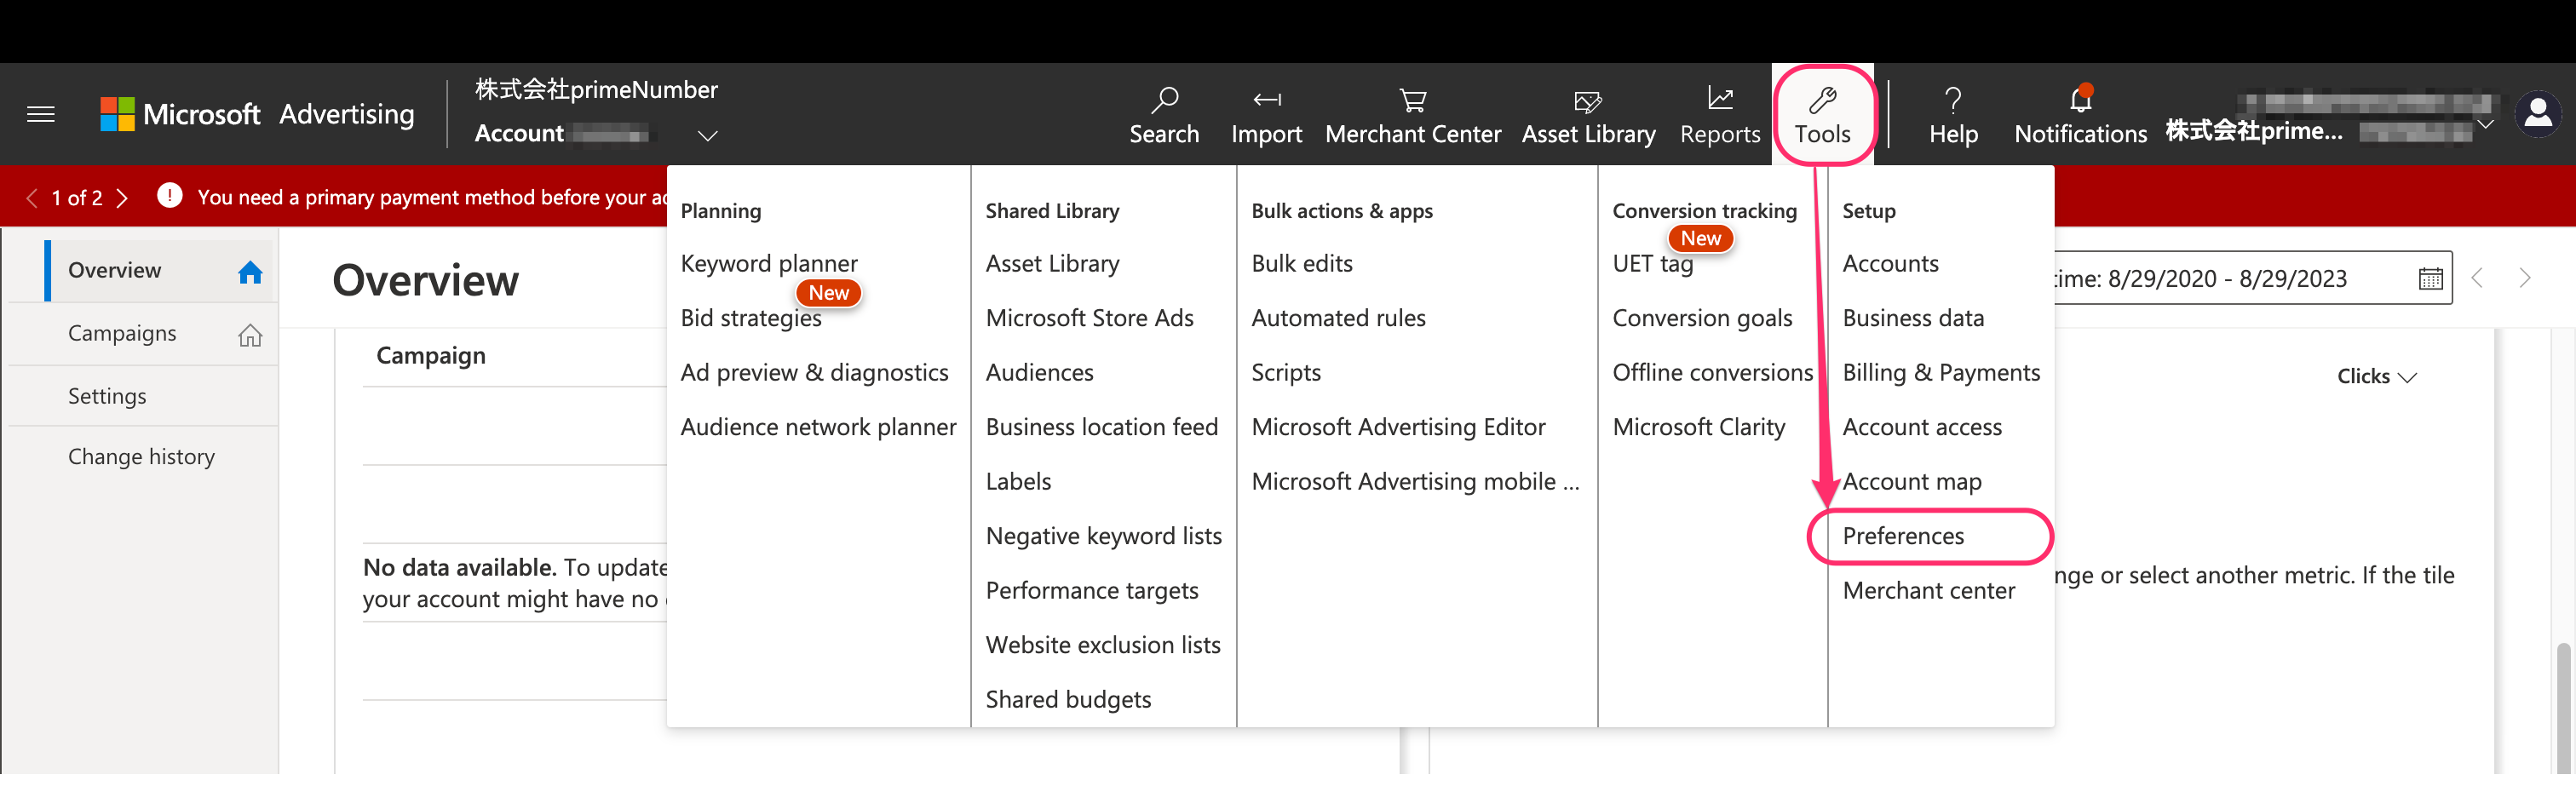The image size is (2576, 809).
Task: Open Audience network planner
Action: coord(818,427)
